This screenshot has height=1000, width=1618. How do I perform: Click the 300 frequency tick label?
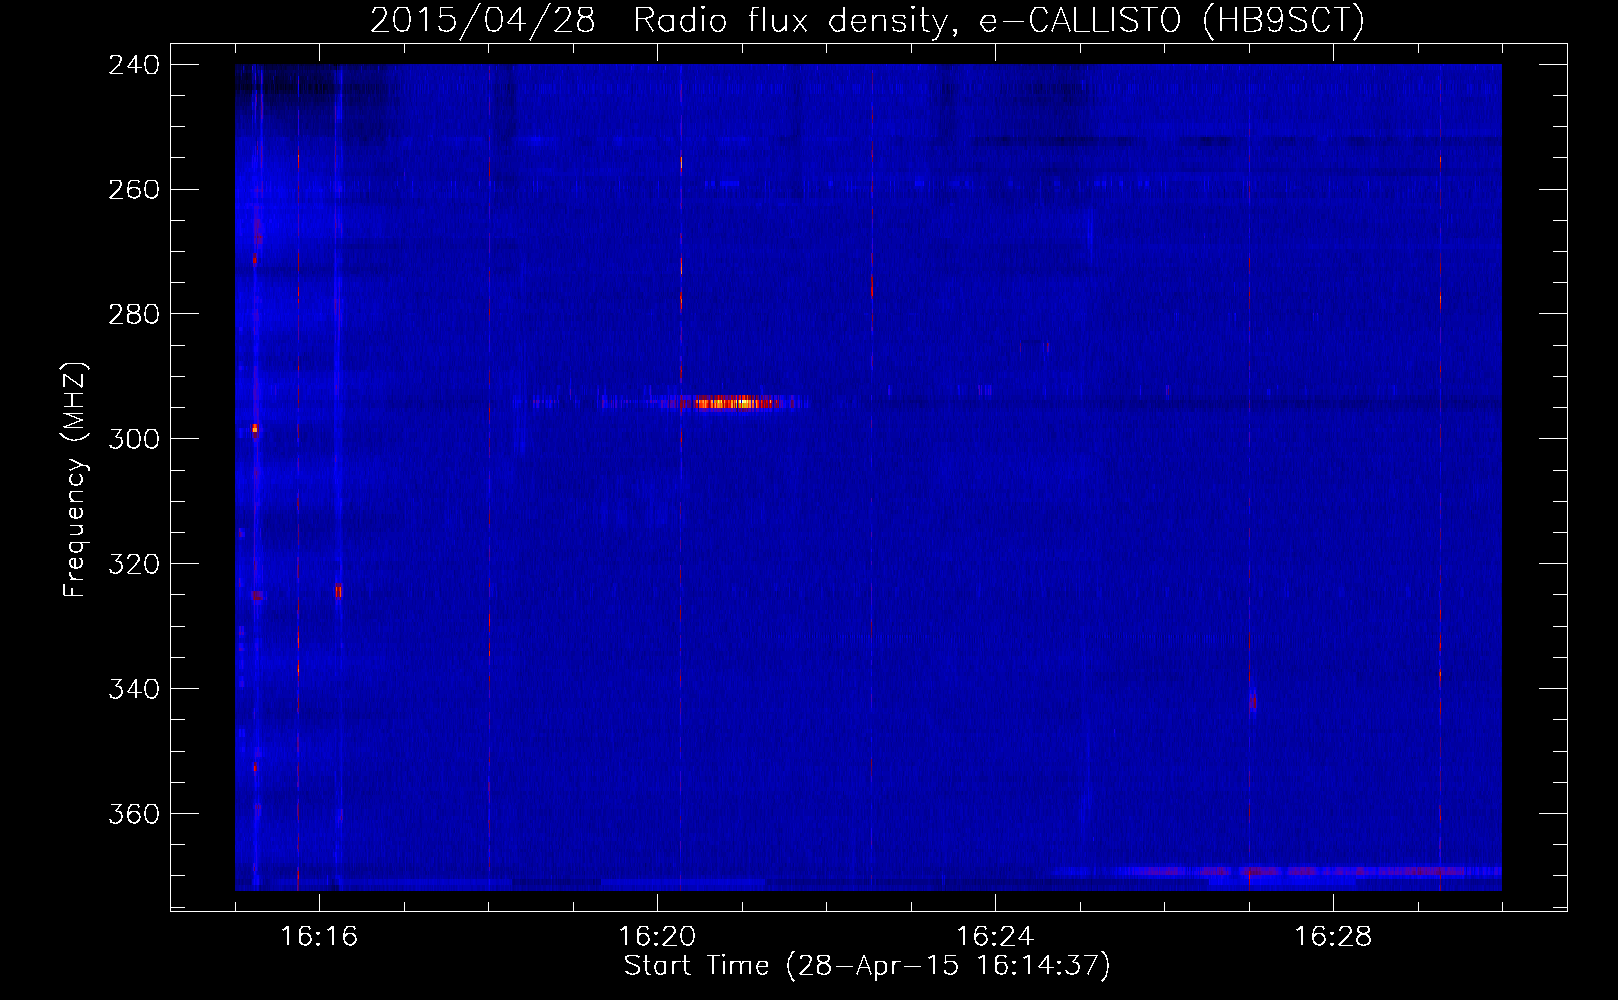[x=134, y=440]
